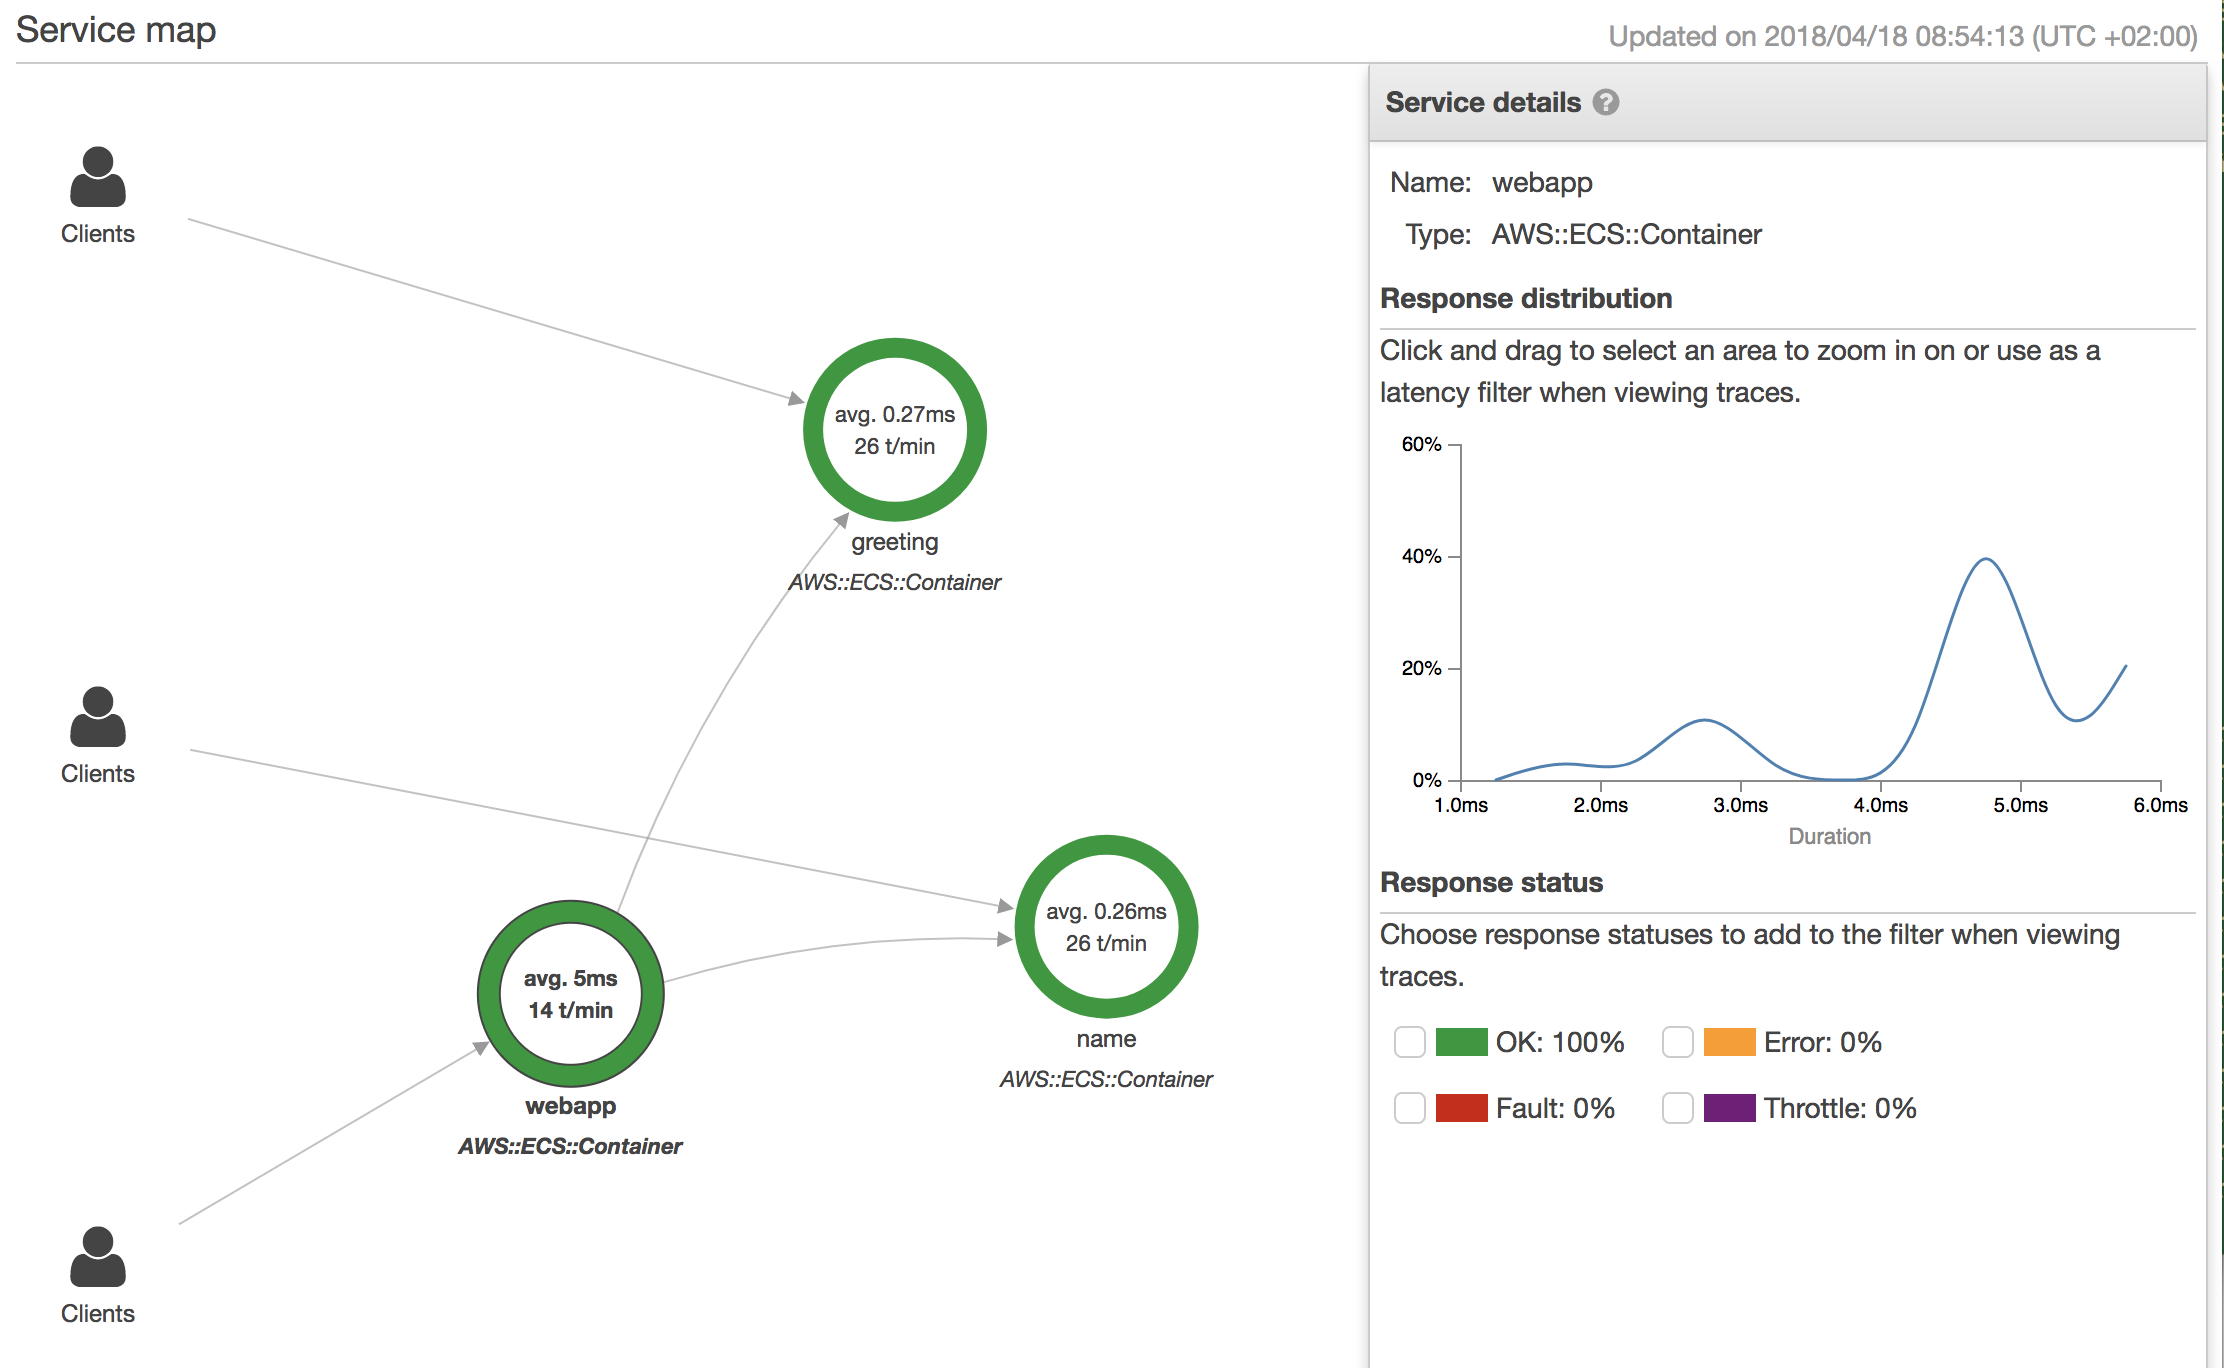Open the Service details help icon
The width and height of the screenshot is (2224, 1368).
[x=1606, y=102]
